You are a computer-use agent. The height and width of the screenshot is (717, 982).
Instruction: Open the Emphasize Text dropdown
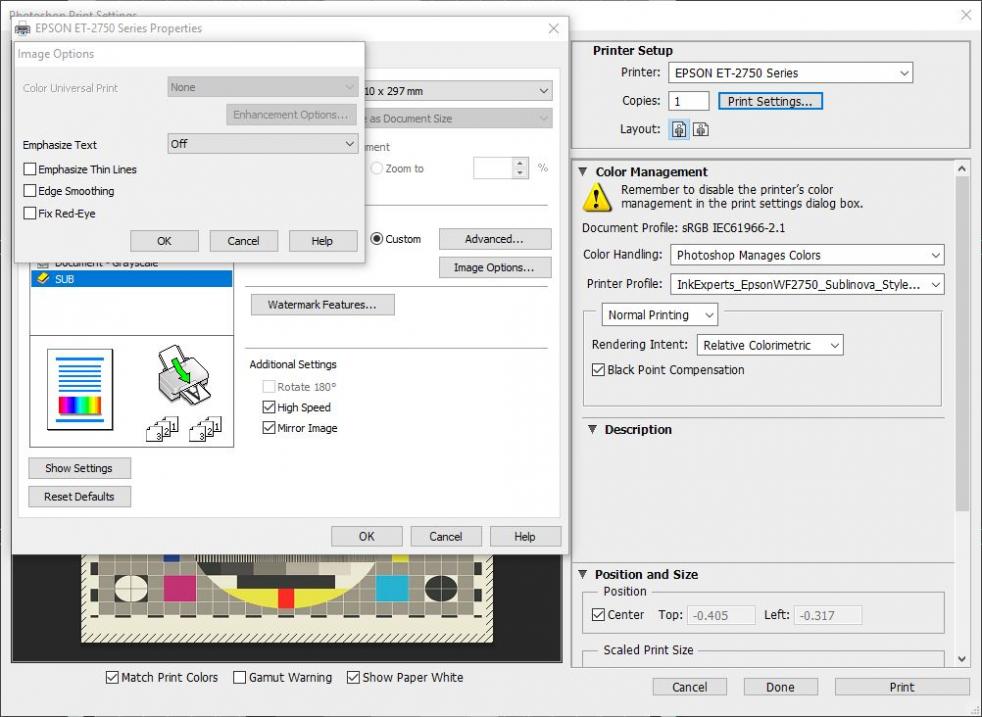click(x=263, y=143)
